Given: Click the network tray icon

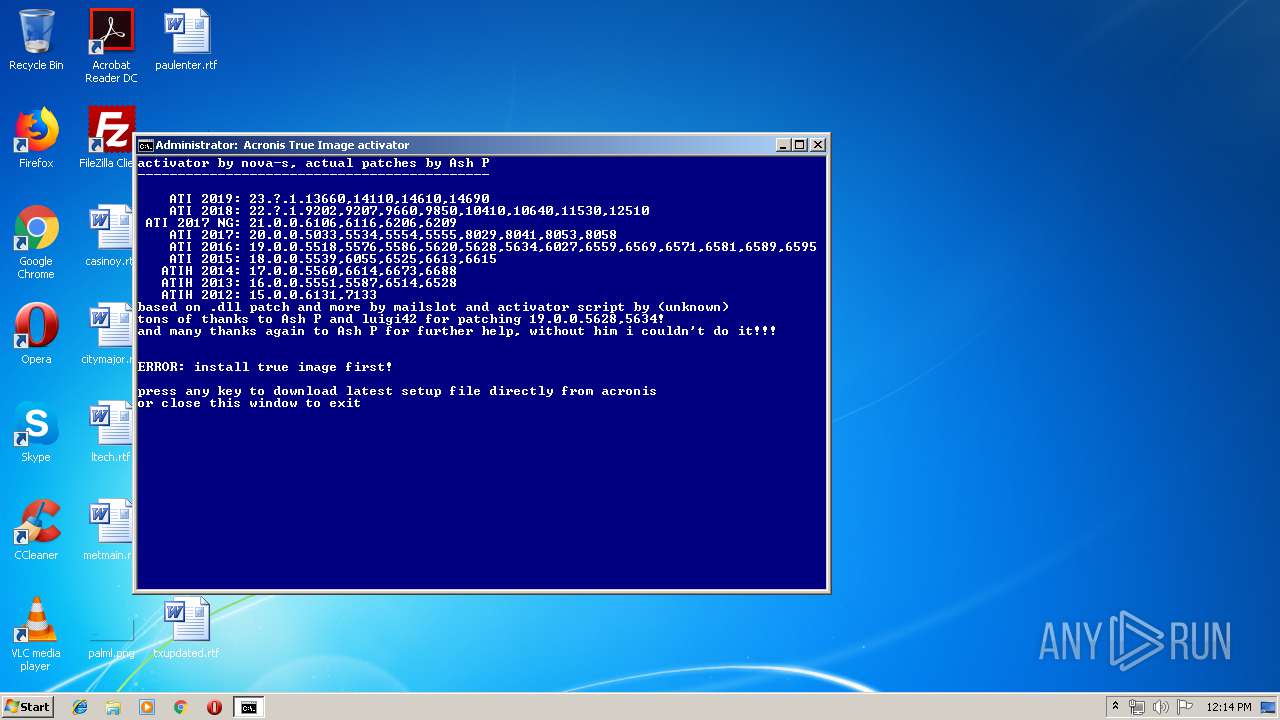Looking at the screenshot, I should click(x=1137, y=707).
